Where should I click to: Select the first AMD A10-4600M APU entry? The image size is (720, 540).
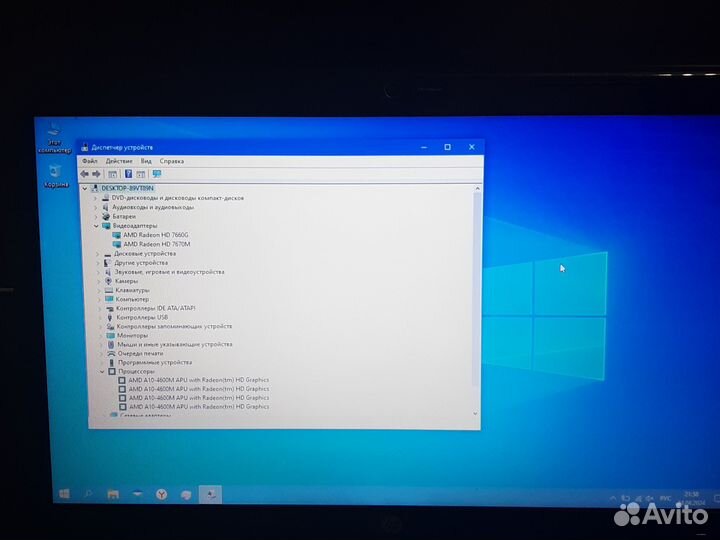(199, 380)
